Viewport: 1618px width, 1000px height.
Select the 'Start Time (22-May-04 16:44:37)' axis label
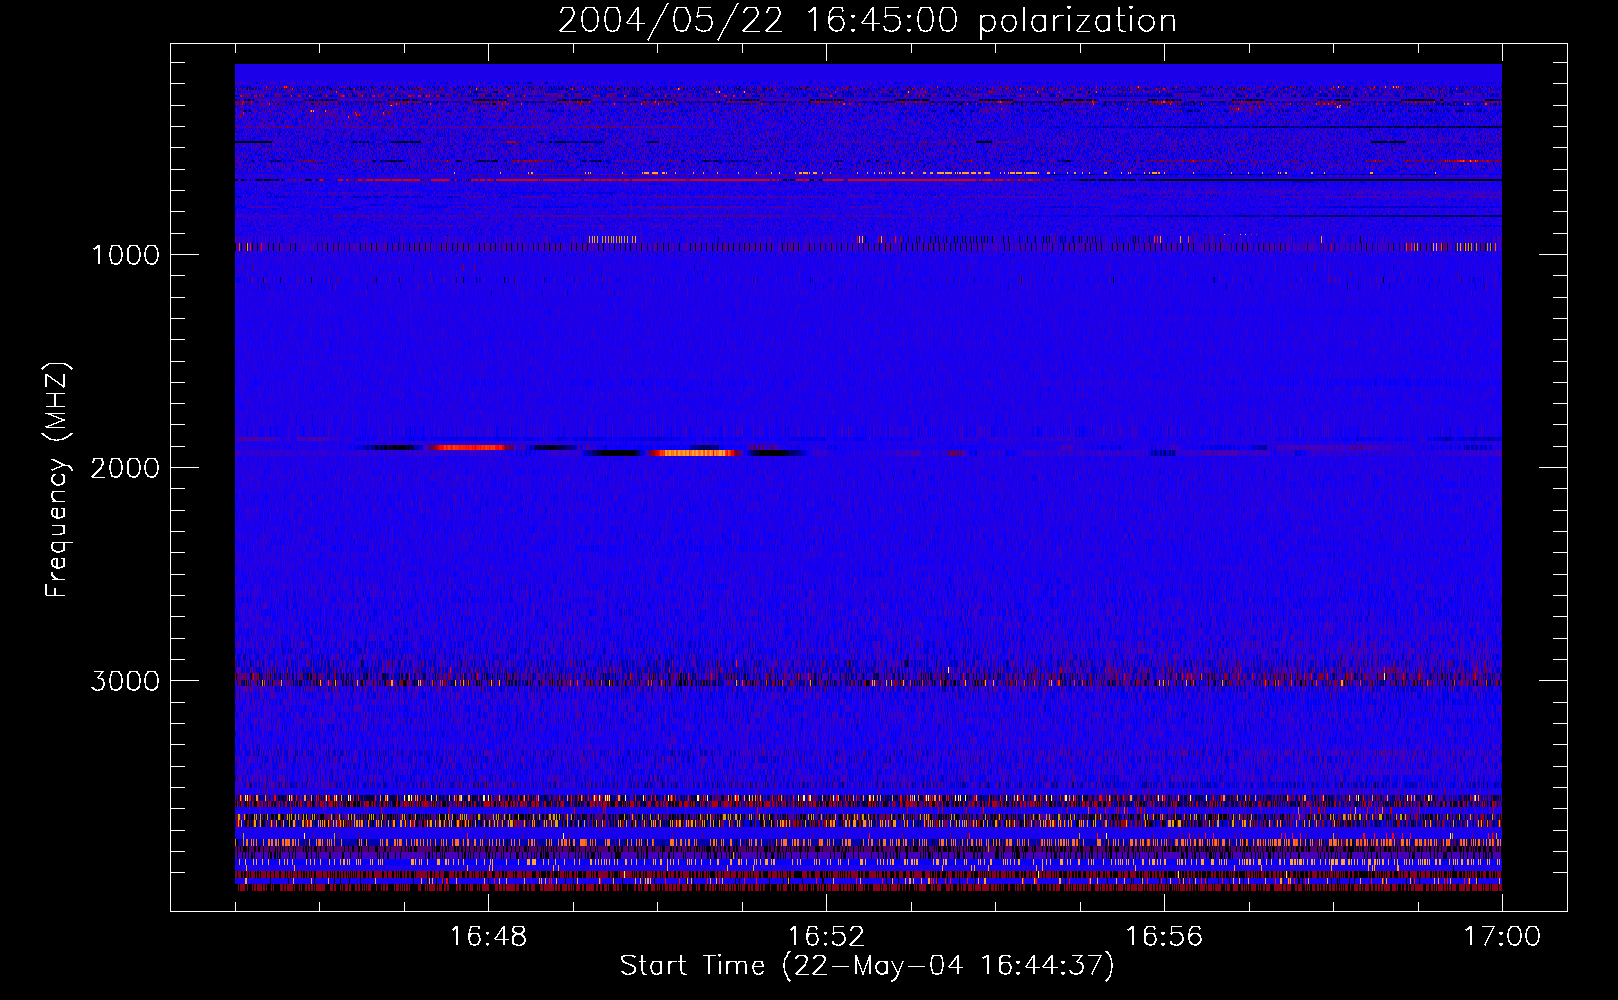(x=867, y=966)
